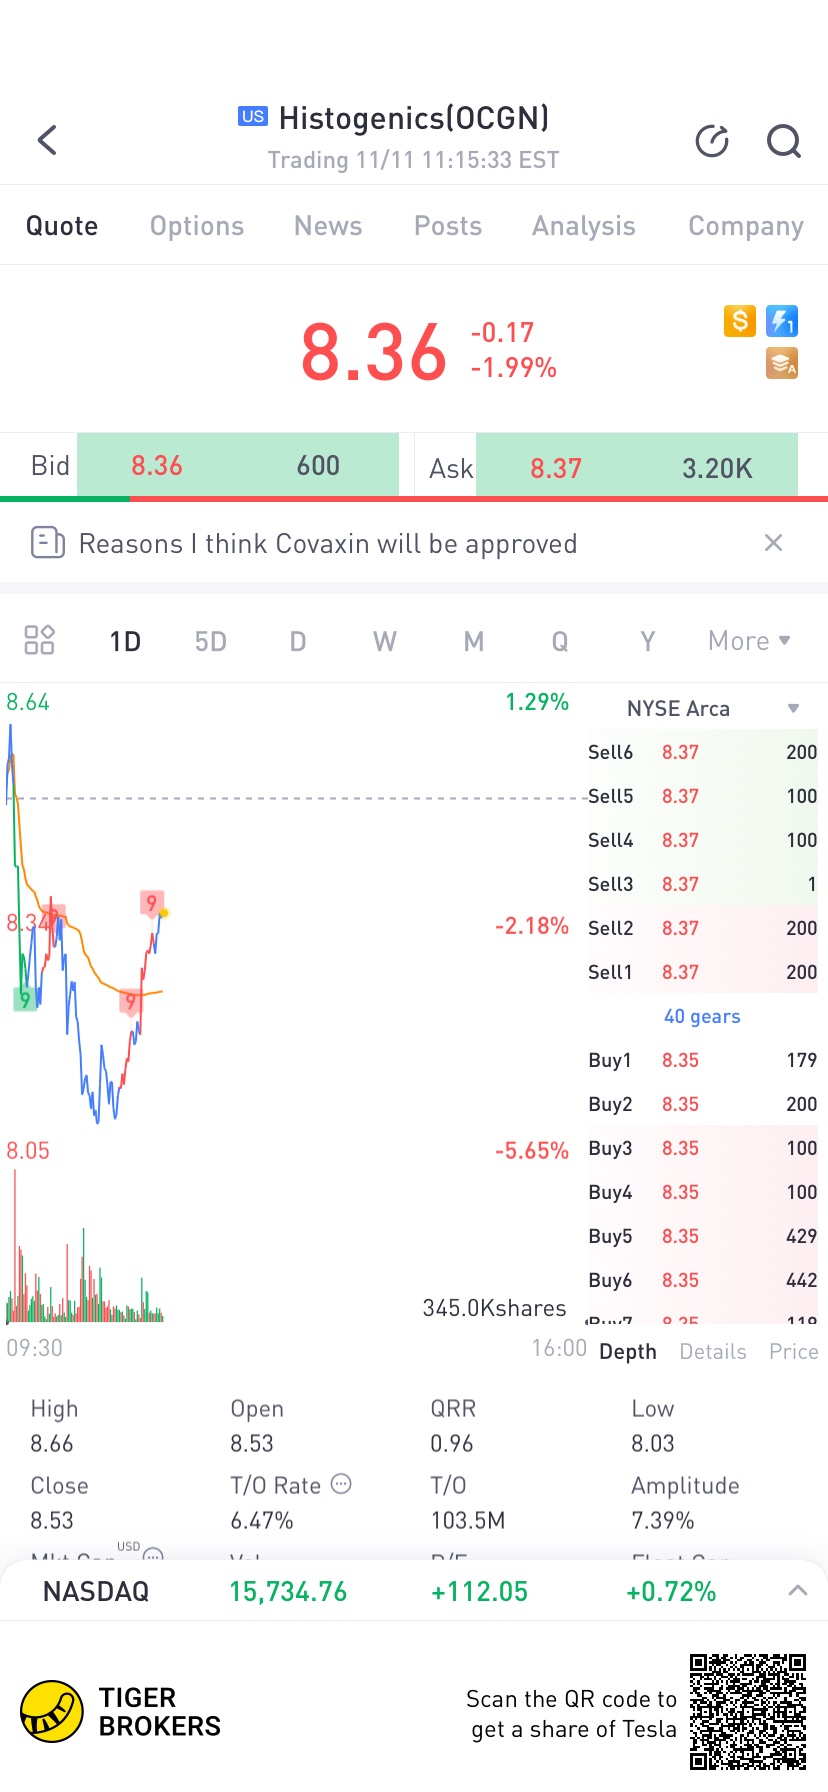This screenshot has width=828, height=1792.
Task: Tap the Sell2 order book row
Action: pos(702,928)
